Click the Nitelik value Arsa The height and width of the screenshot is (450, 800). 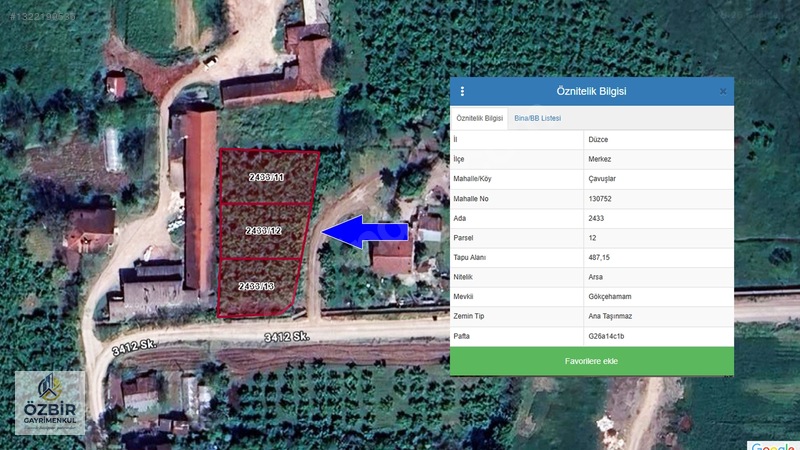[x=595, y=278]
